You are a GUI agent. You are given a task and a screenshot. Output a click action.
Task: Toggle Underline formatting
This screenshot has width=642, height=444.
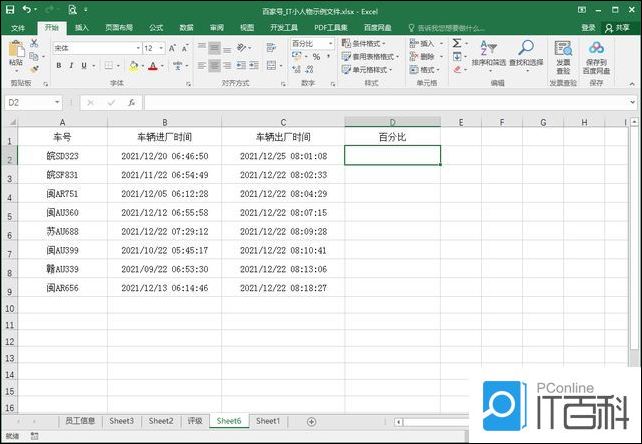(x=84, y=66)
